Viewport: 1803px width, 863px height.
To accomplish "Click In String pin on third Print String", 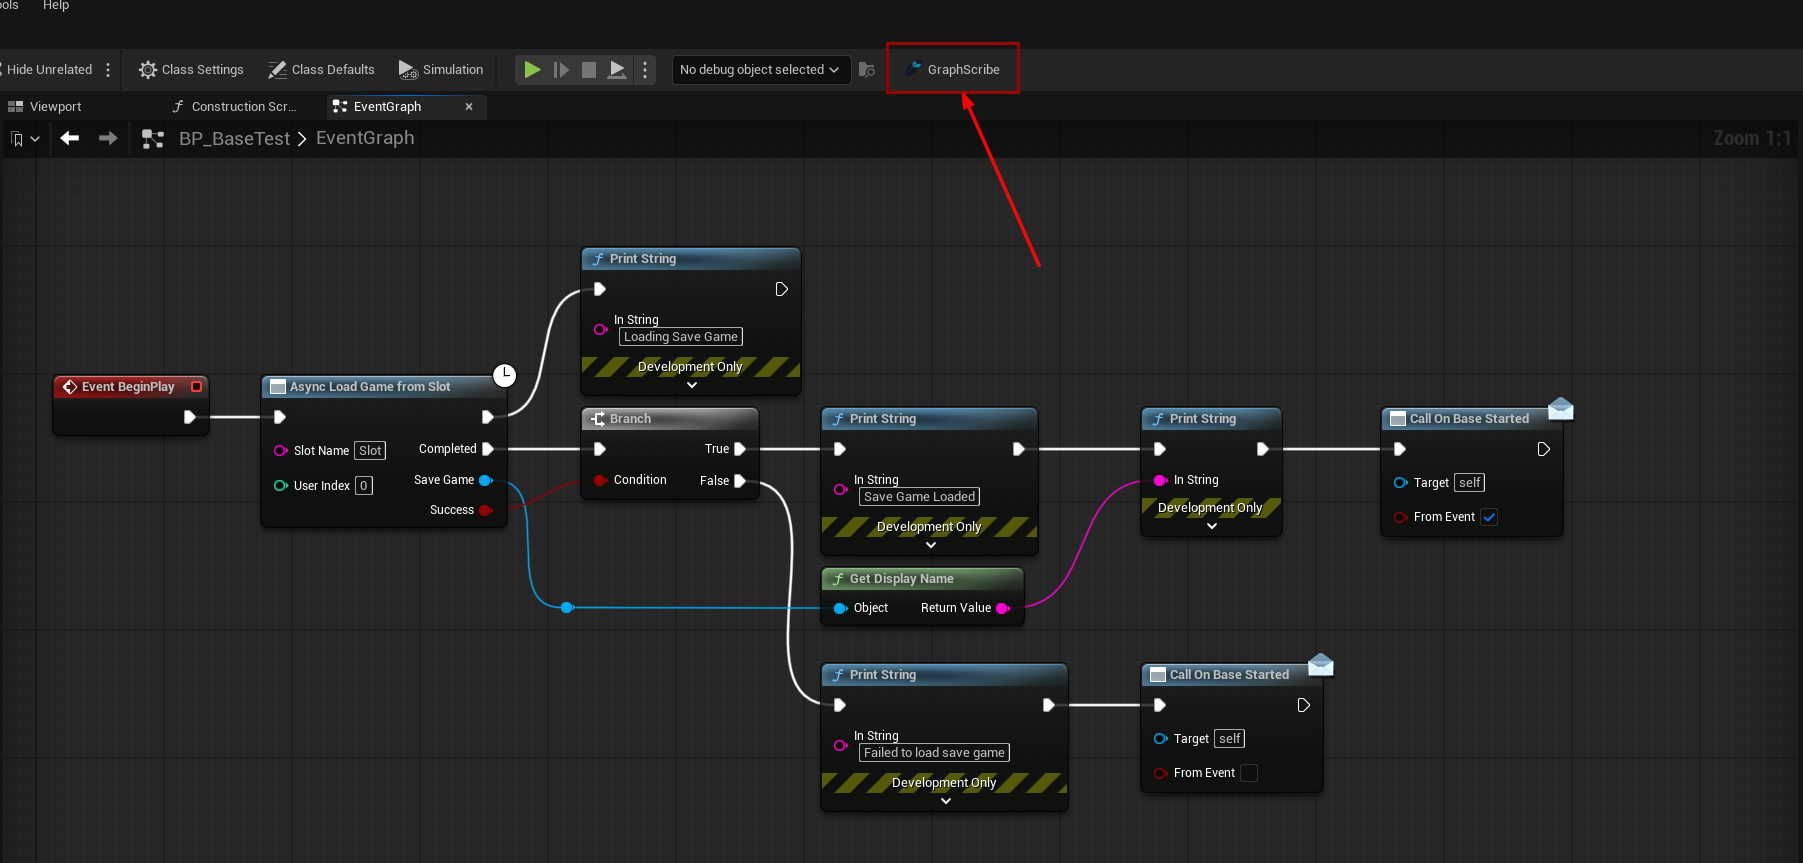I will (1160, 480).
